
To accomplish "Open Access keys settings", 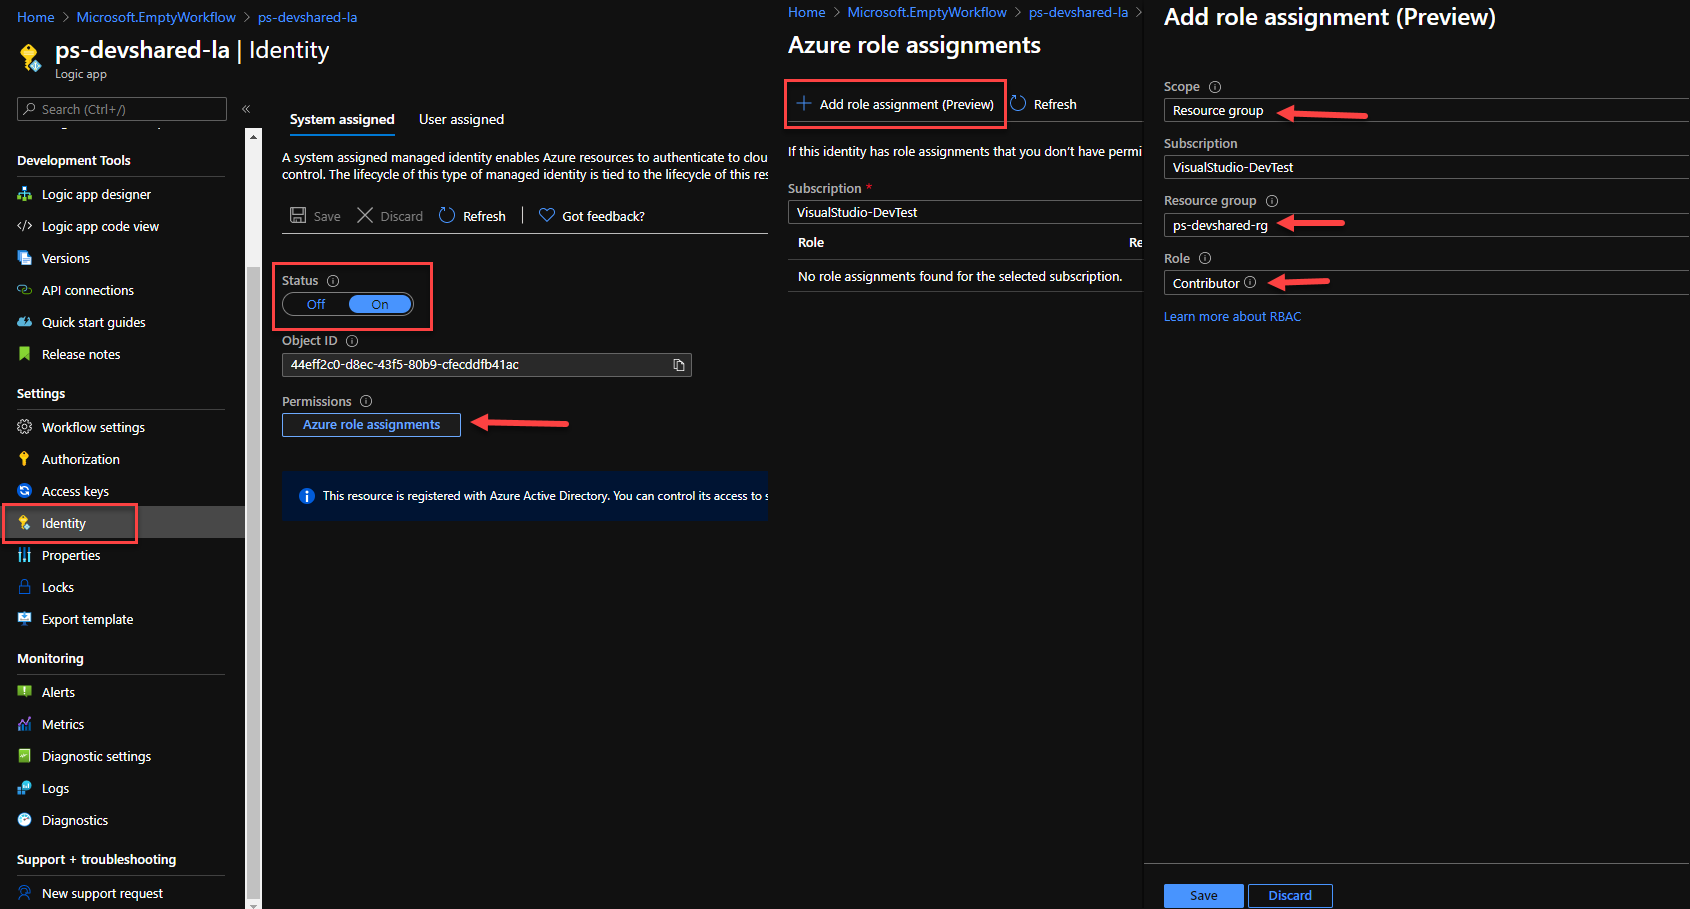I will [x=75, y=490].
